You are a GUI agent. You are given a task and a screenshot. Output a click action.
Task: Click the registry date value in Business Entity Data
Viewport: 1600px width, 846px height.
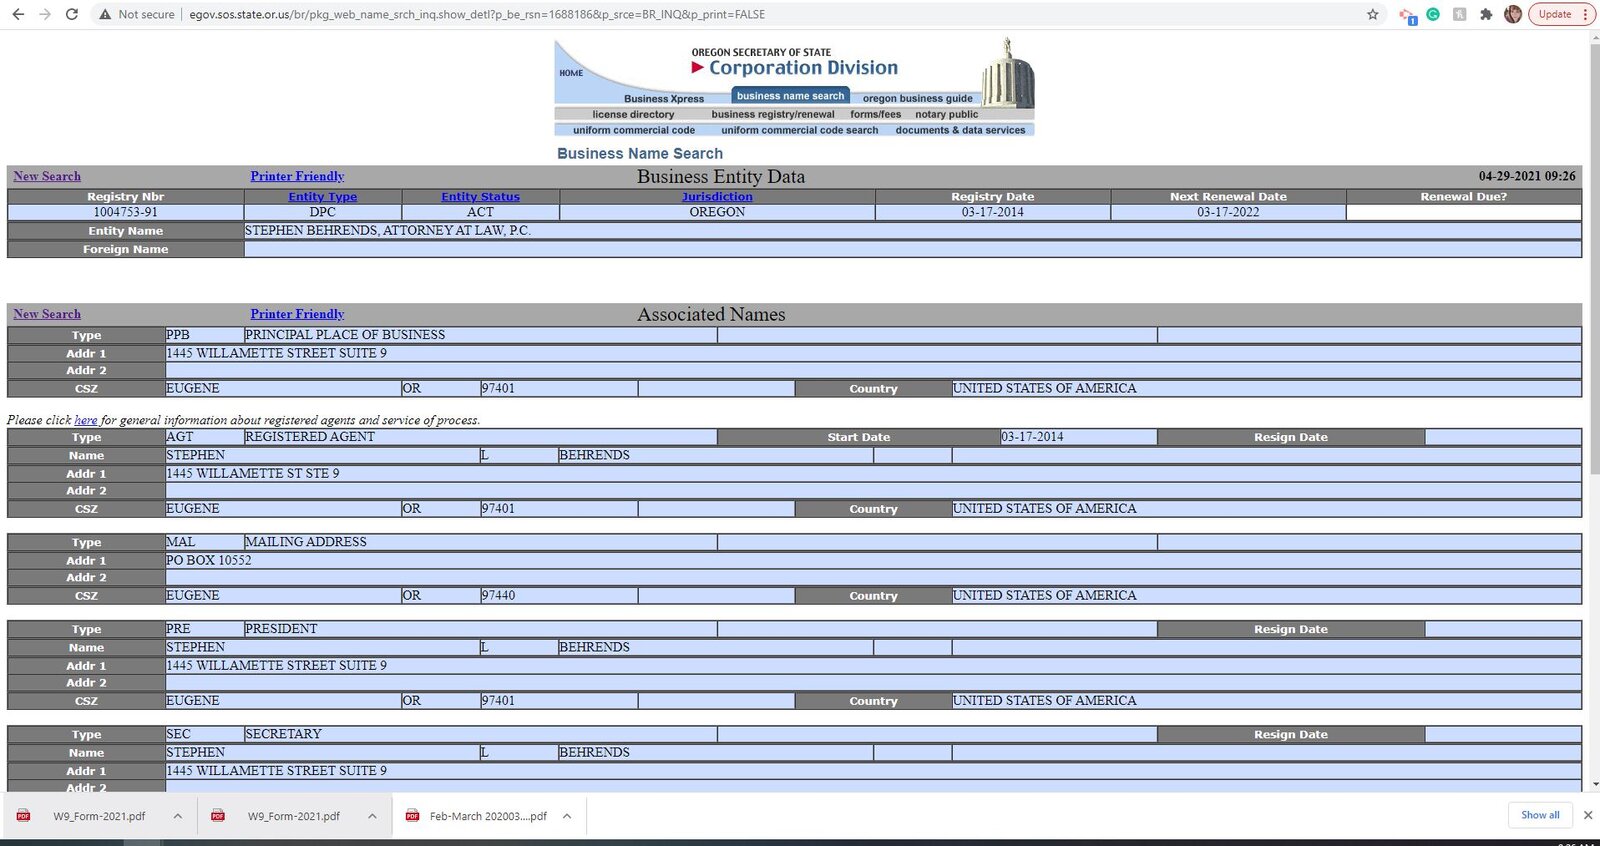pos(993,212)
